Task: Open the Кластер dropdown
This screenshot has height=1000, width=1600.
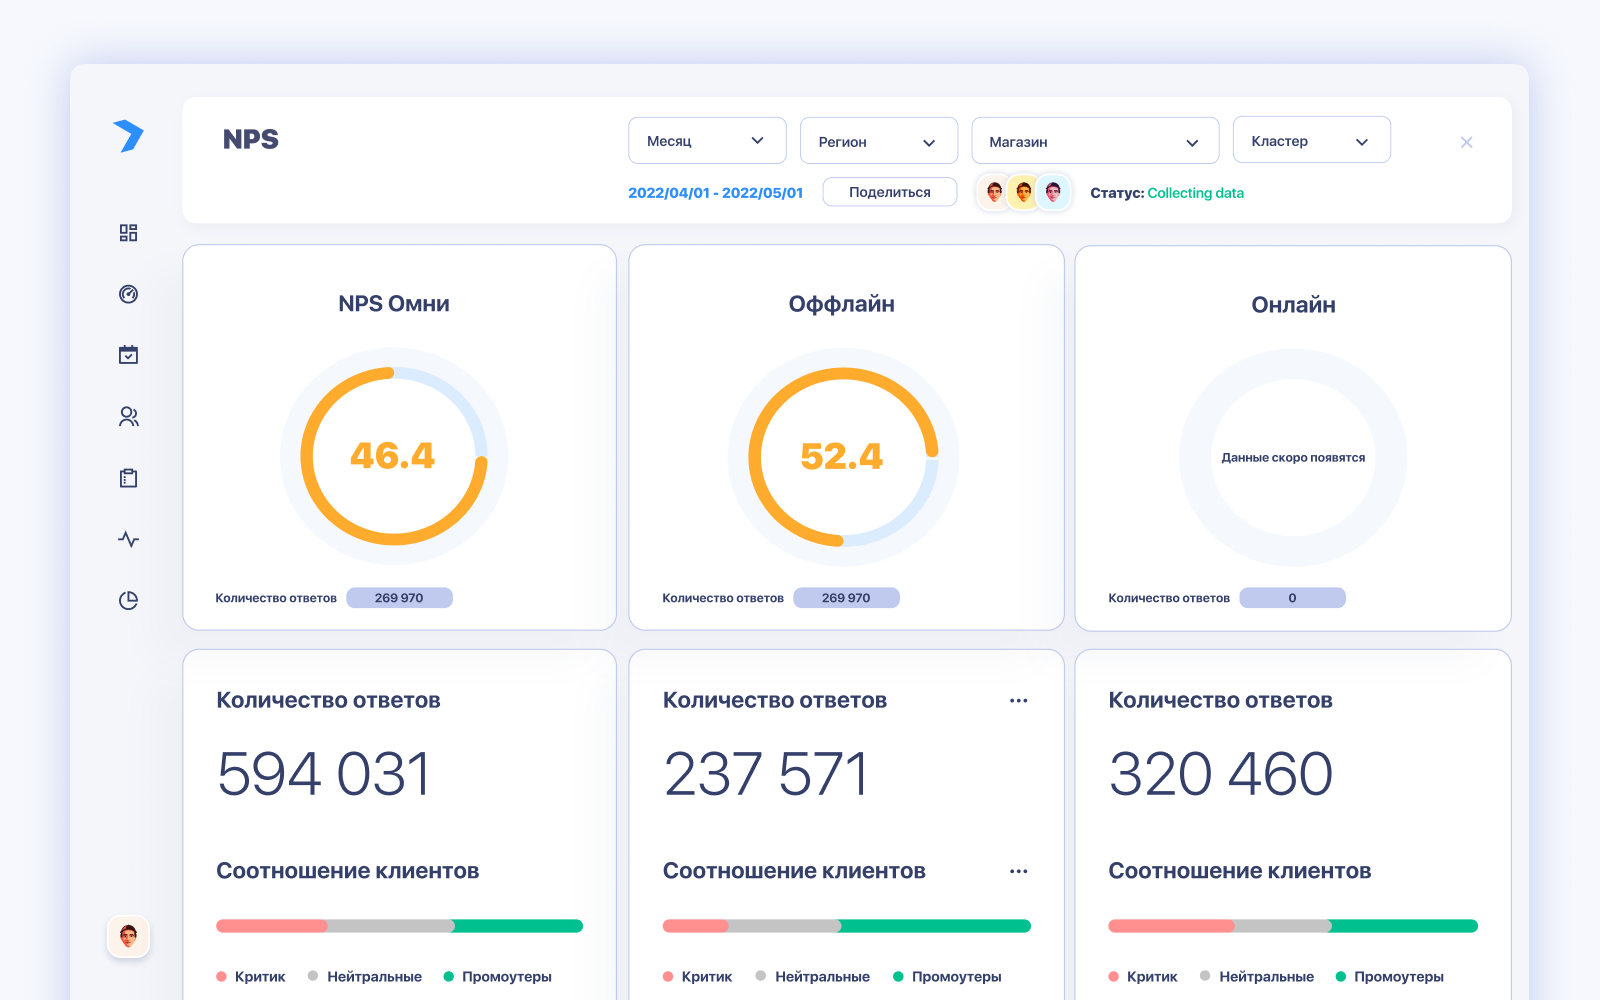Action: tap(1310, 141)
